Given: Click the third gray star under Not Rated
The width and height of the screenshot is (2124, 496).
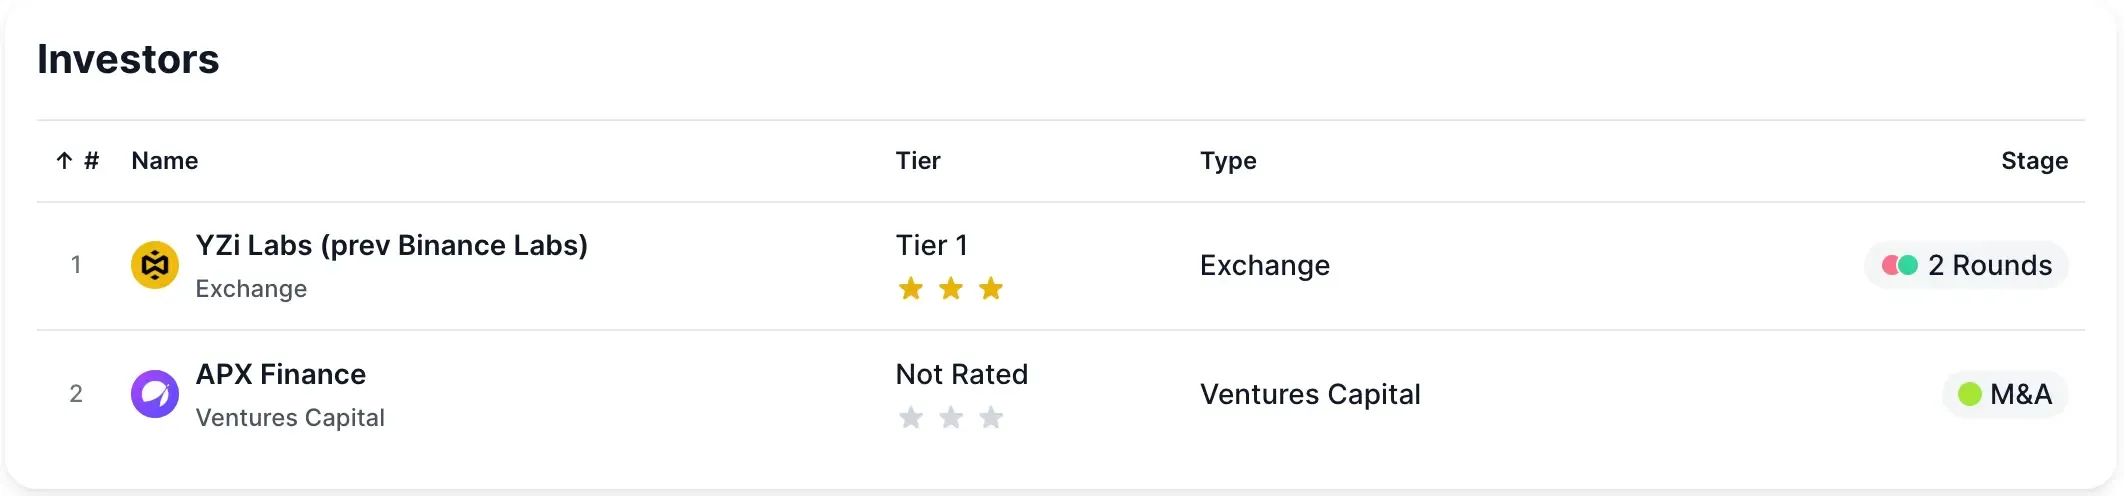Looking at the screenshot, I should tap(991, 417).
